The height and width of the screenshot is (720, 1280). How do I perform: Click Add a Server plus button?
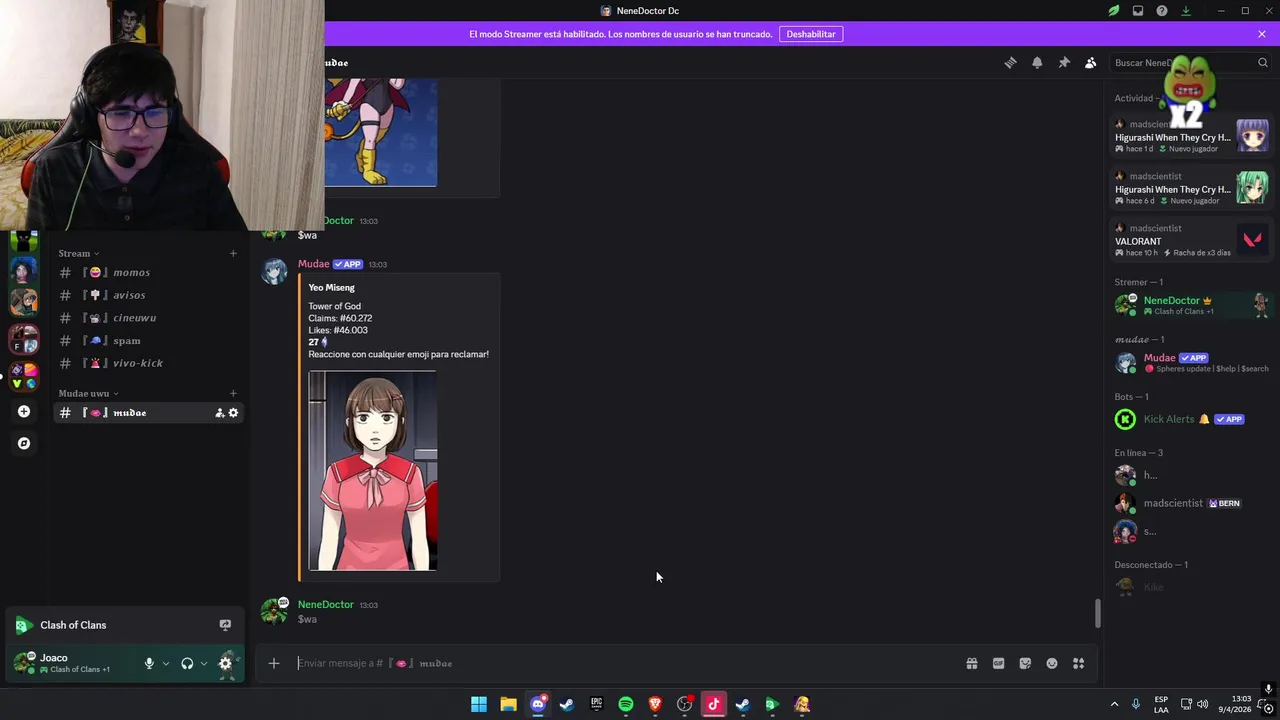[x=24, y=411]
